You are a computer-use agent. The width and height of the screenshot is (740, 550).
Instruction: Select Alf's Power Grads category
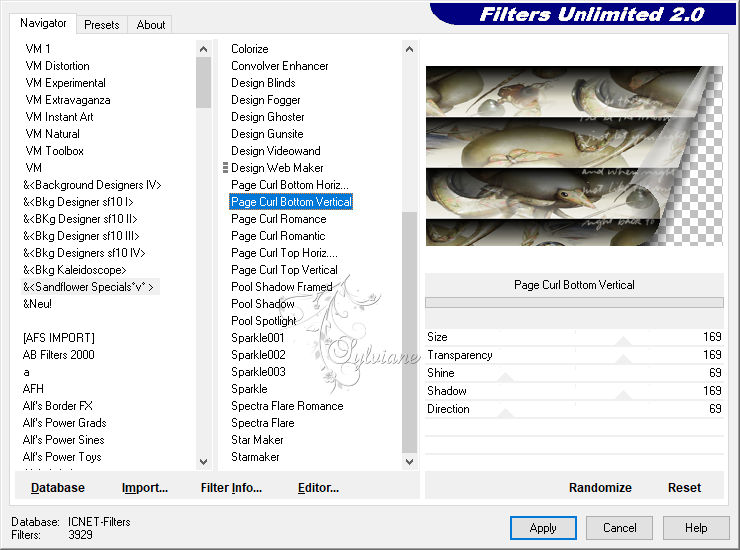coord(64,423)
